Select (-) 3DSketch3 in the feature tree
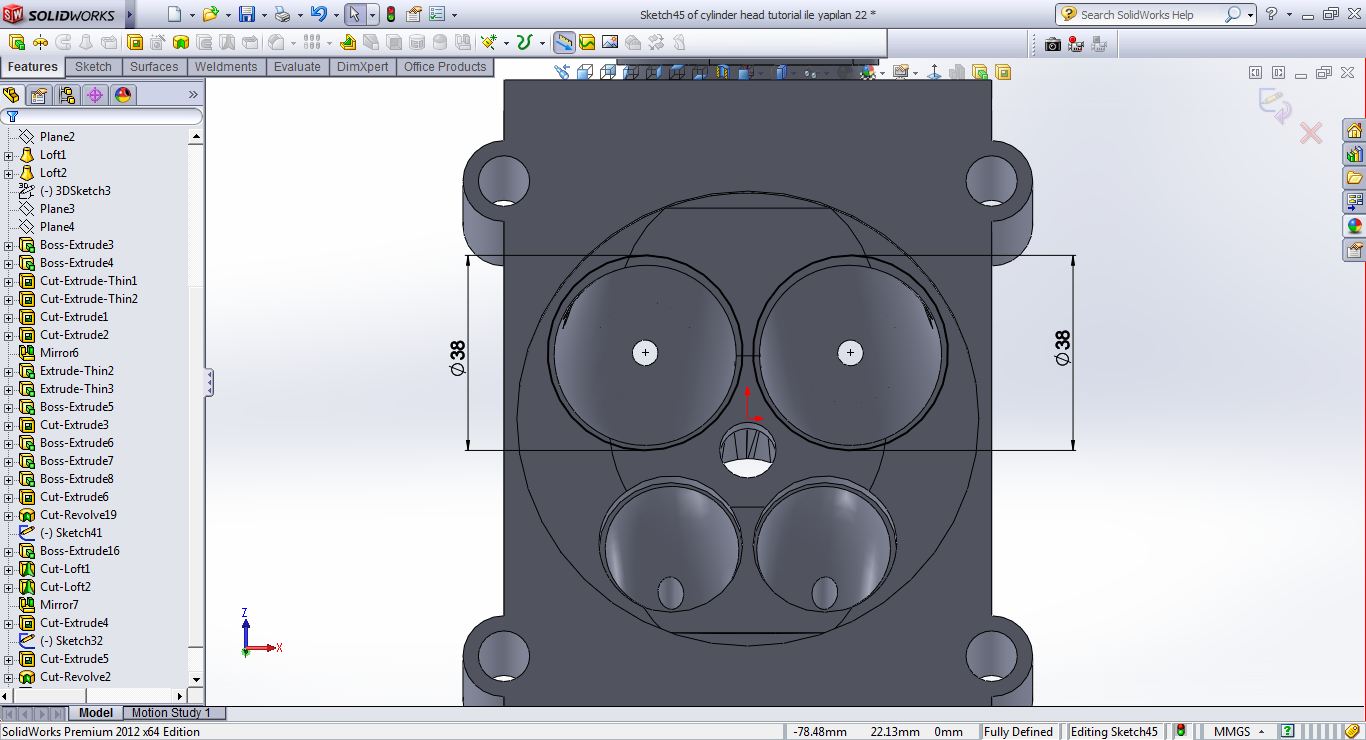Image resolution: width=1366 pixels, height=740 pixels. pyautogui.click(x=75, y=191)
